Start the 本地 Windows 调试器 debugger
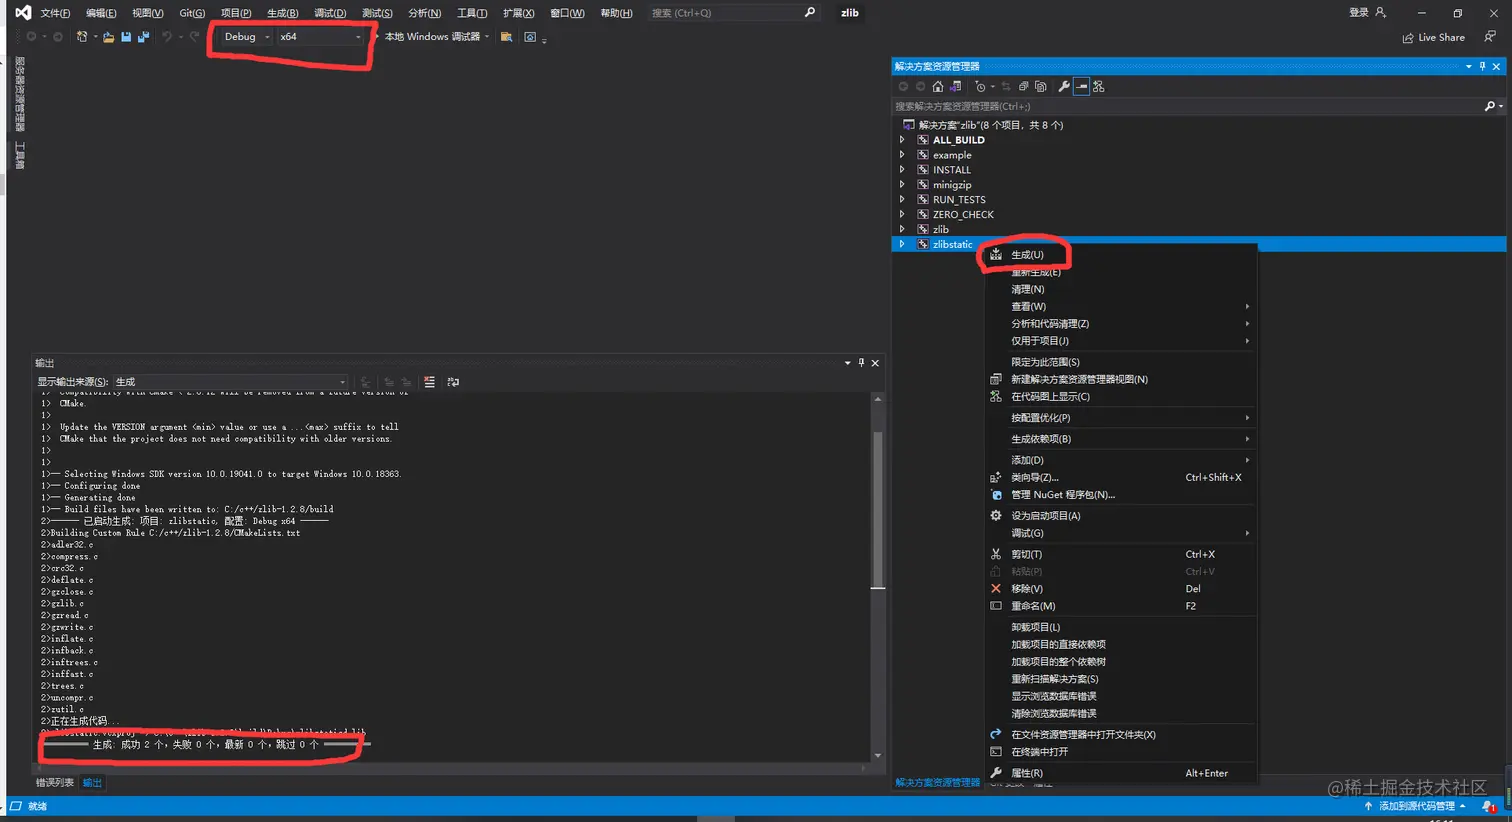 coord(431,37)
